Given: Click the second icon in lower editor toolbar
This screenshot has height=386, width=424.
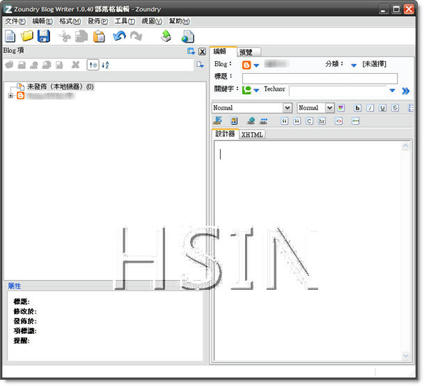Looking at the screenshot, I should (x=234, y=121).
